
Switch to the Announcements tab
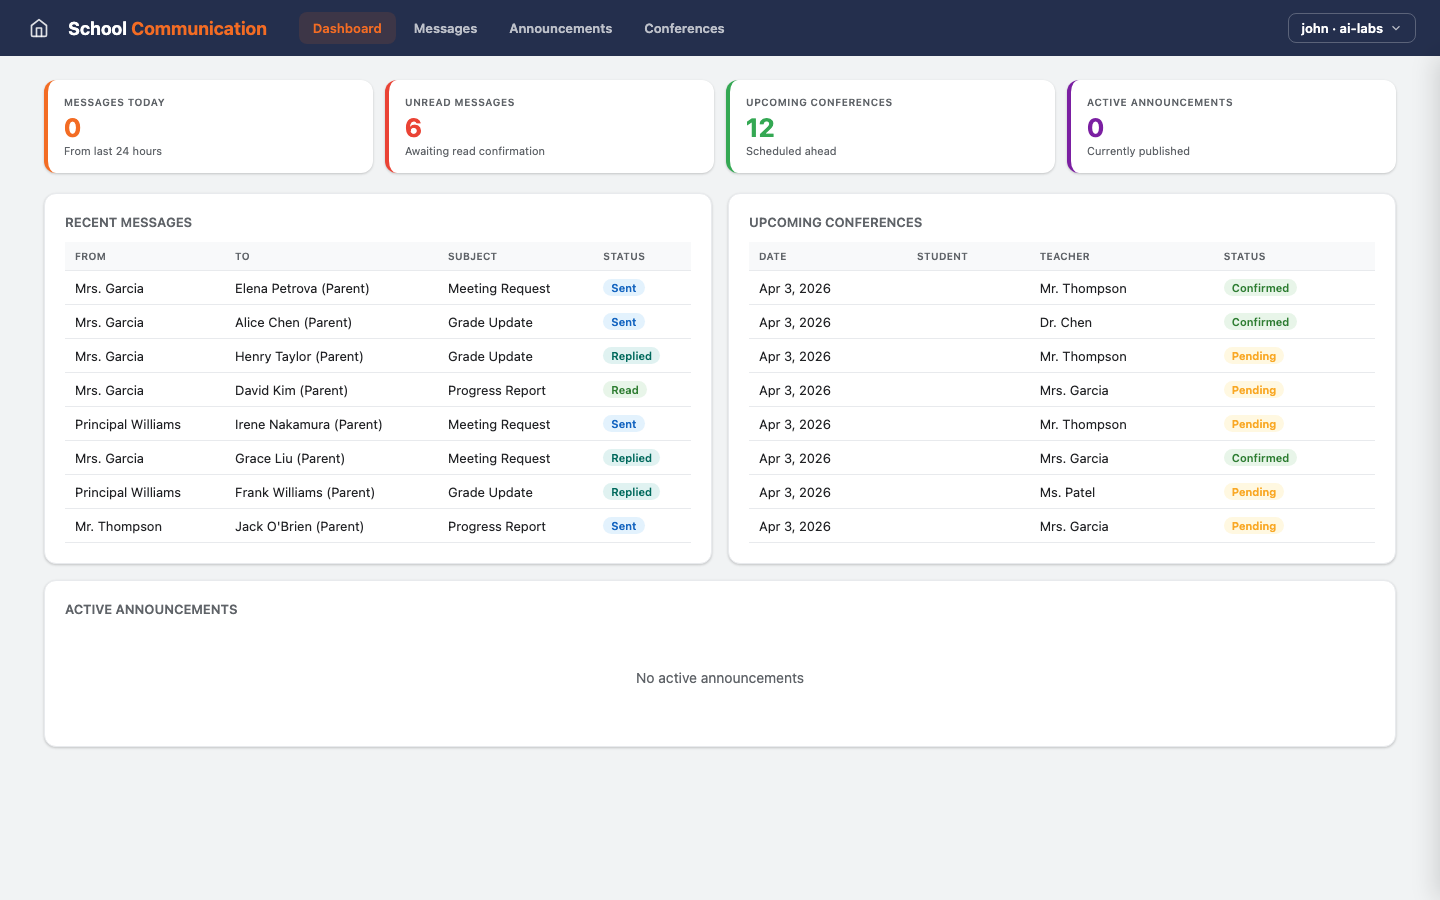[x=560, y=28]
